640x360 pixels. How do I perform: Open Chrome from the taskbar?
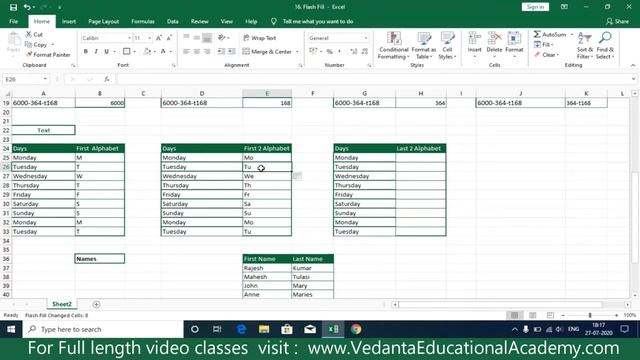(x=356, y=329)
